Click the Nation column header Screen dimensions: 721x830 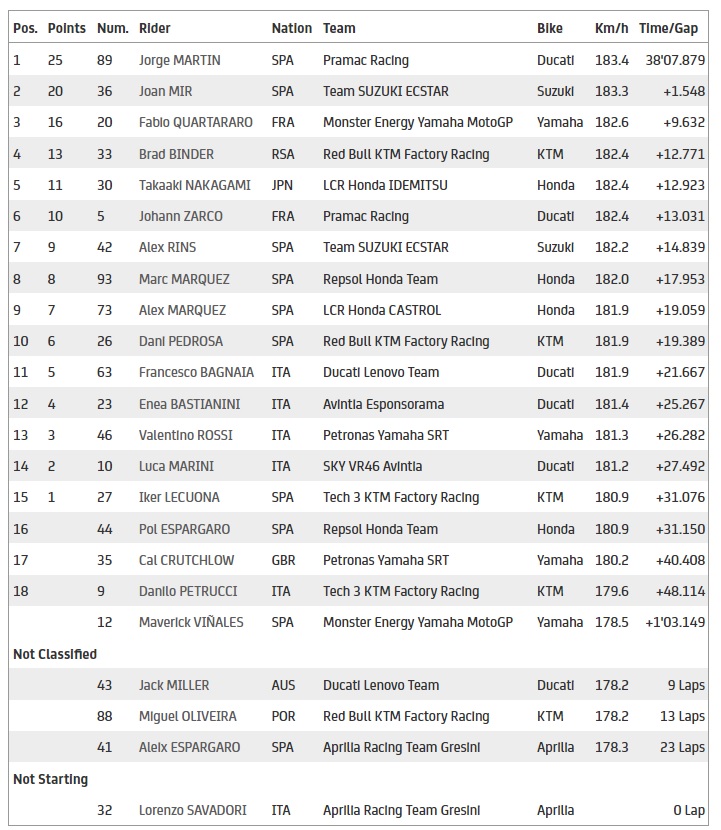click(291, 29)
